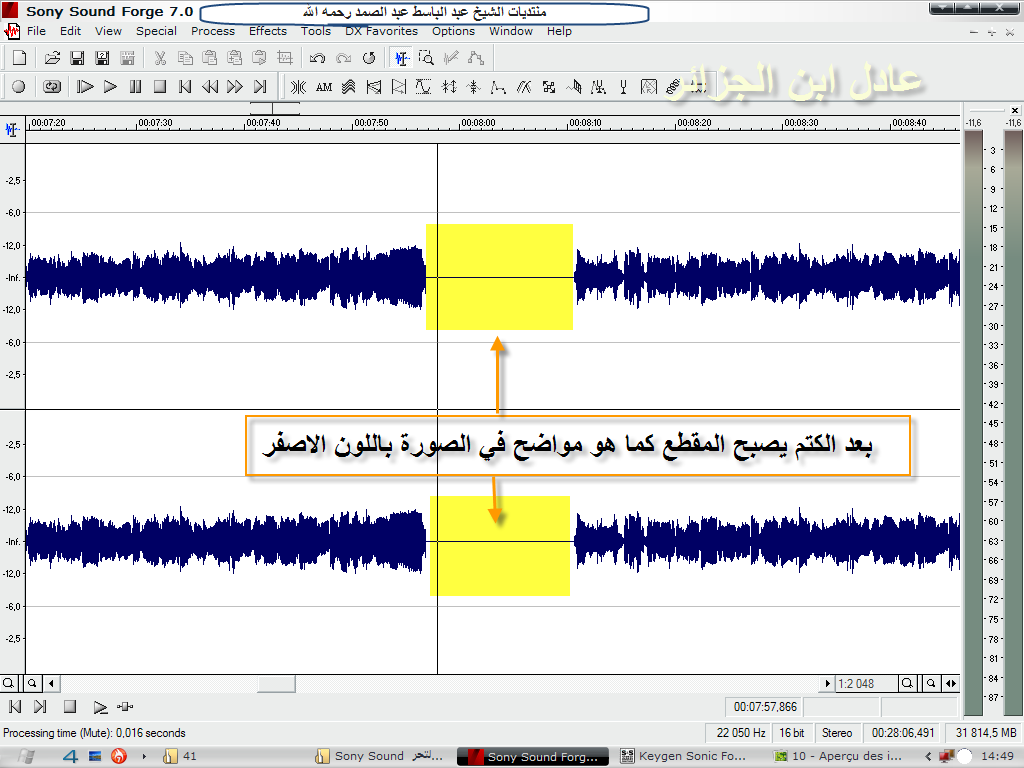
Task: Click the cursor position 00:07:57,866 field
Action: pyautogui.click(x=763, y=707)
